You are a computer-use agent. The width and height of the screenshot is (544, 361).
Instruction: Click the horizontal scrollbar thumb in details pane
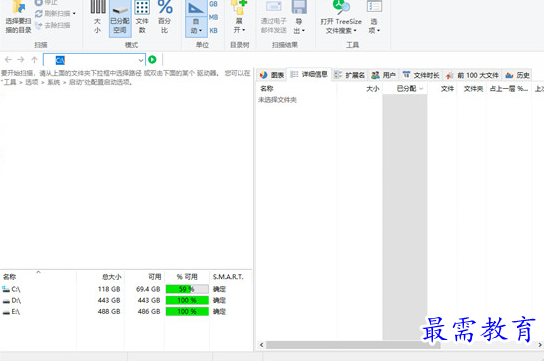353,345
